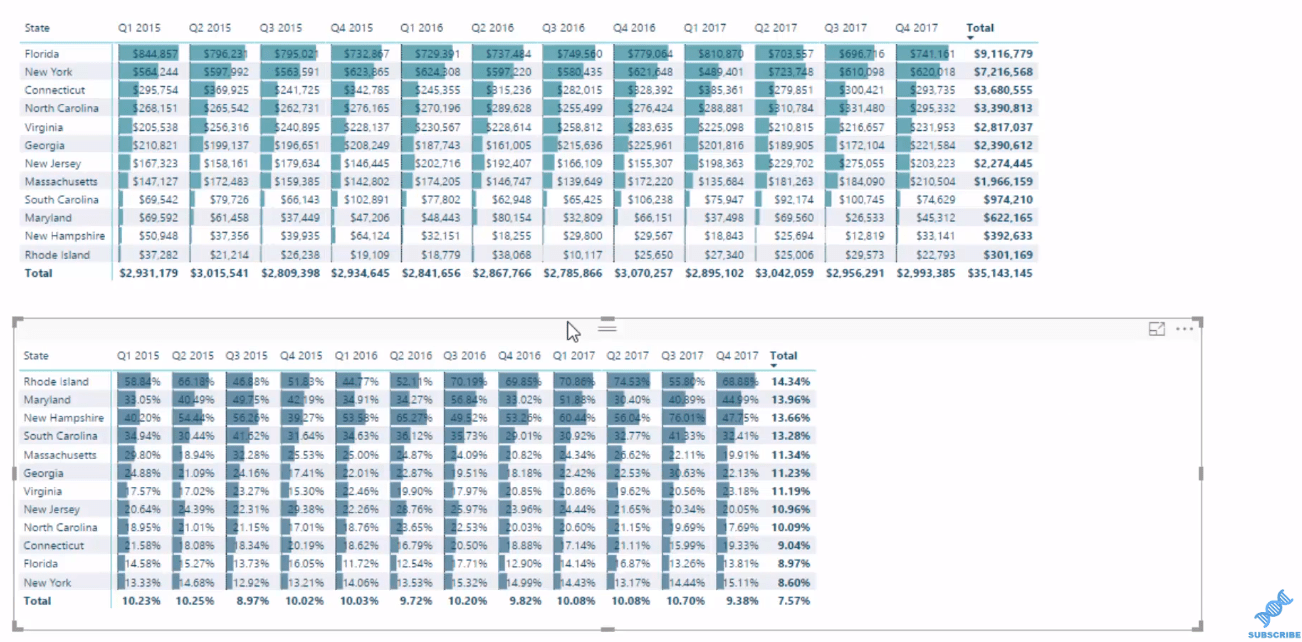The width and height of the screenshot is (1302, 642).
Task: Click the $35,143,145 grand total cell
Action: tap(998, 272)
